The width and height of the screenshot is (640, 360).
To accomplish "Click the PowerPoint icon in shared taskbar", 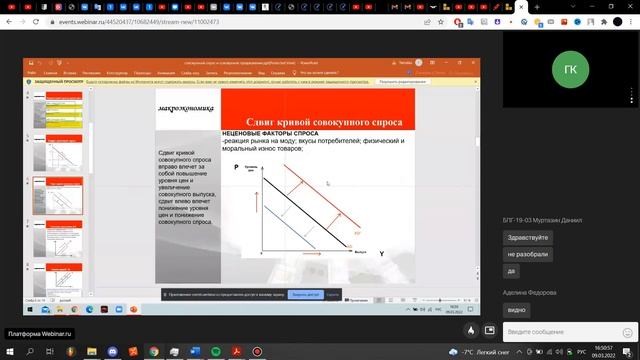I will click(133, 309).
